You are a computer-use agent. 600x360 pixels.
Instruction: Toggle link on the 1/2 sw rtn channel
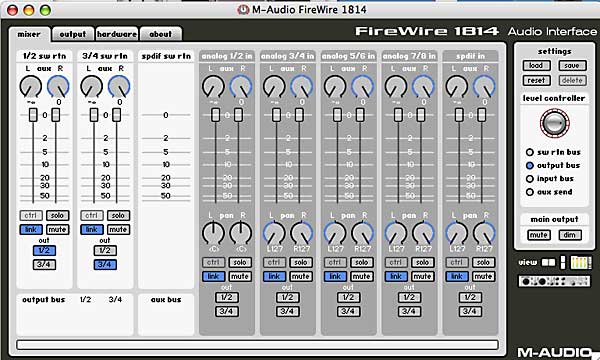pyautogui.click(x=31, y=230)
